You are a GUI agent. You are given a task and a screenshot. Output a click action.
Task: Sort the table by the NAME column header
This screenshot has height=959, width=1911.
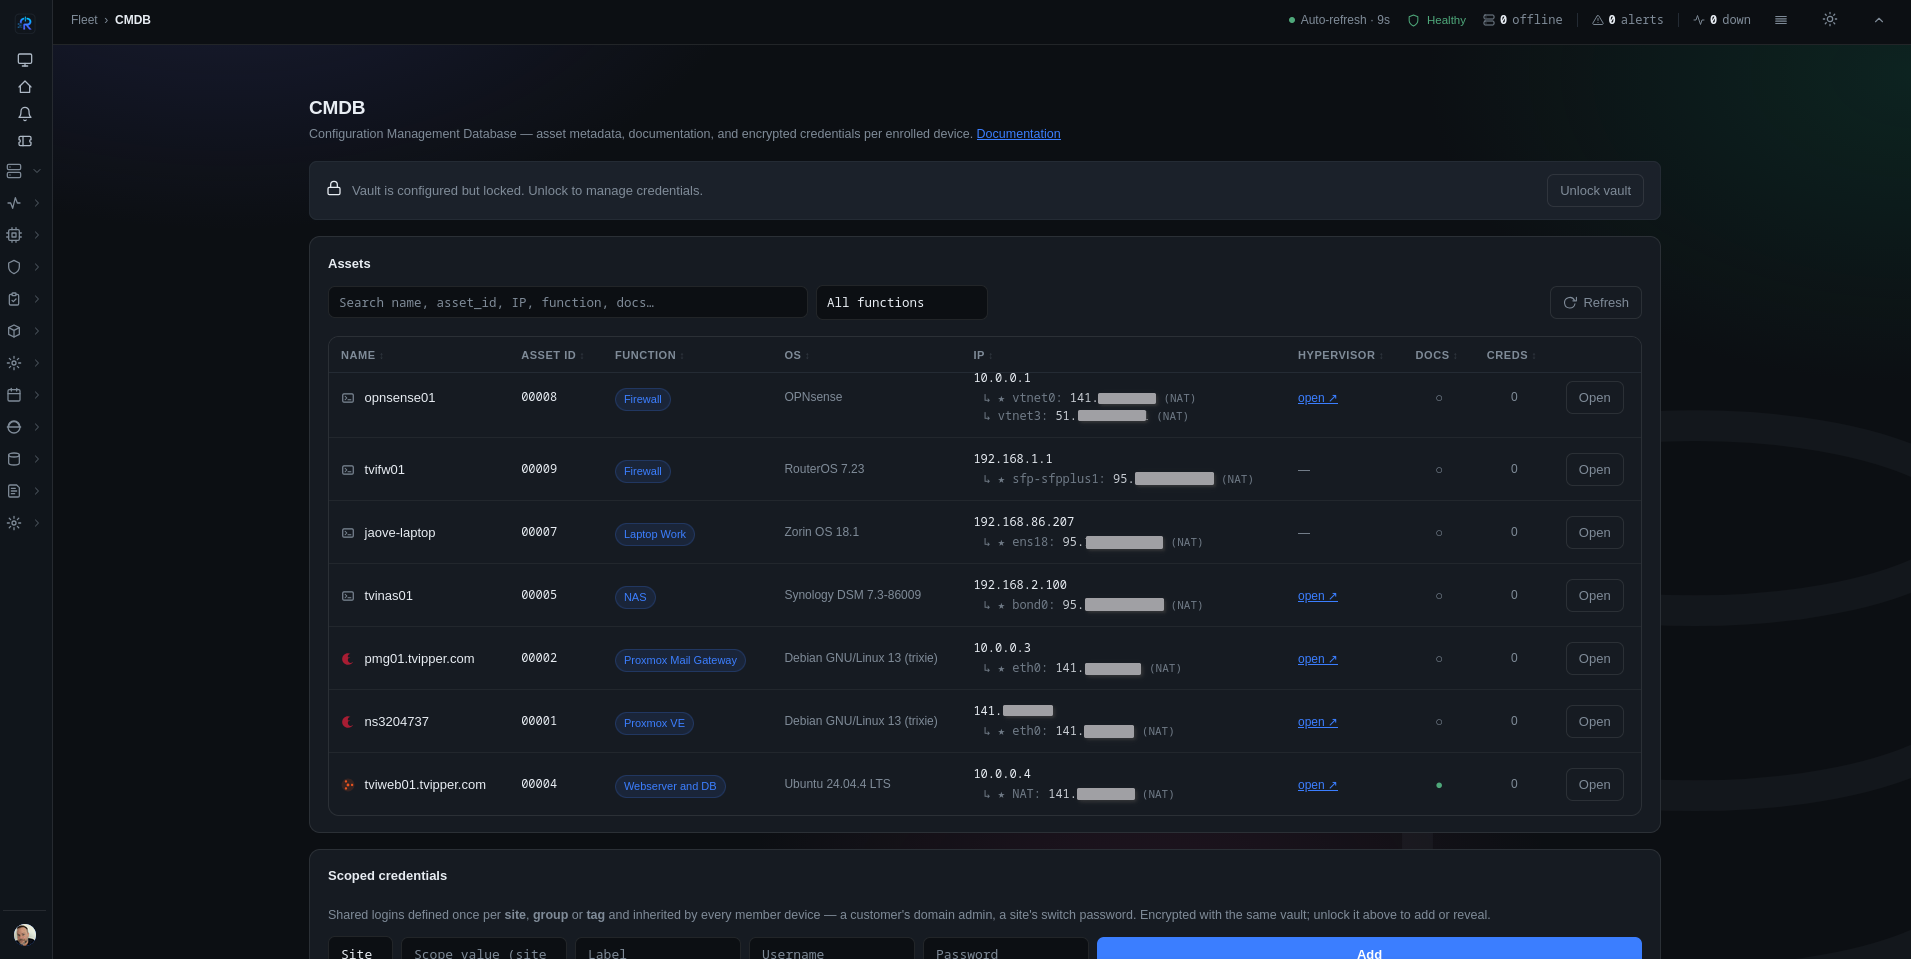pyautogui.click(x=358, y=355)
